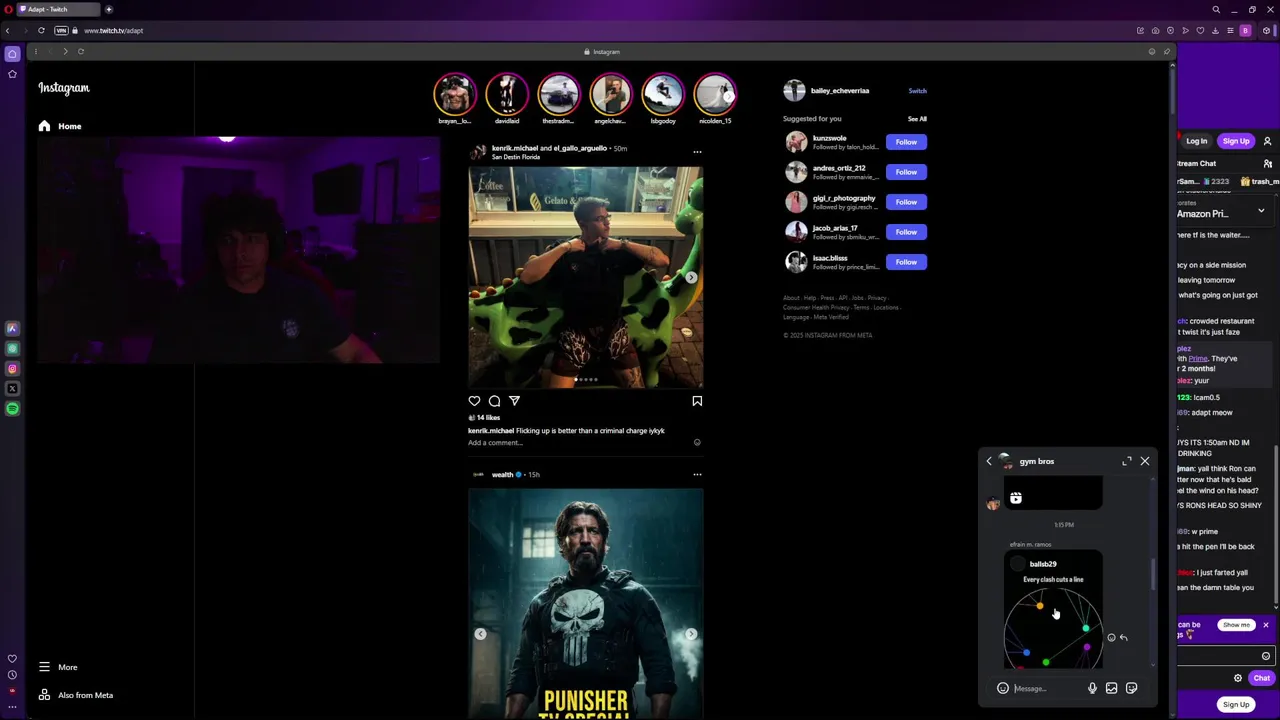
Task: Open Twitch chat emote picker
Action: point(1266,656)
